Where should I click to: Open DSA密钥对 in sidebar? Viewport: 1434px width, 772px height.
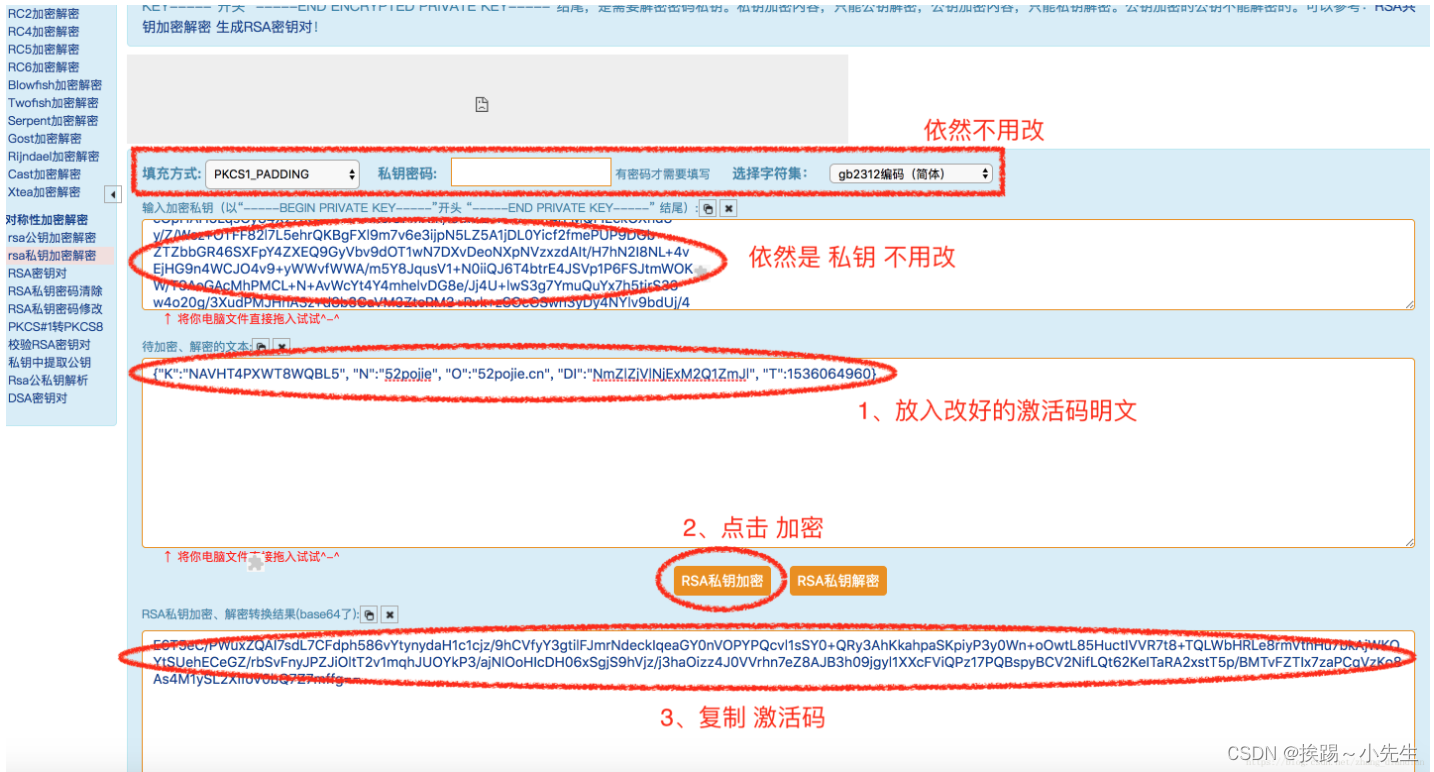click(37, 398)
